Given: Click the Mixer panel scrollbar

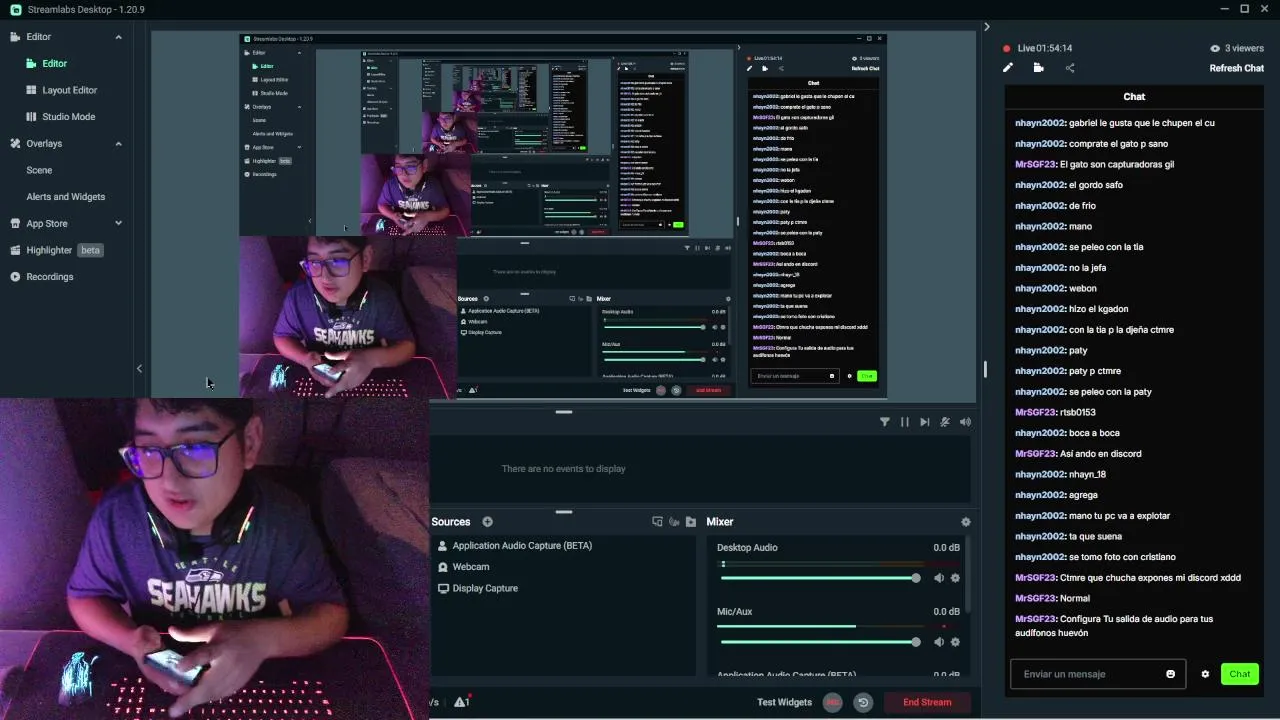Looking at the screenshot, I should [966, 575].
